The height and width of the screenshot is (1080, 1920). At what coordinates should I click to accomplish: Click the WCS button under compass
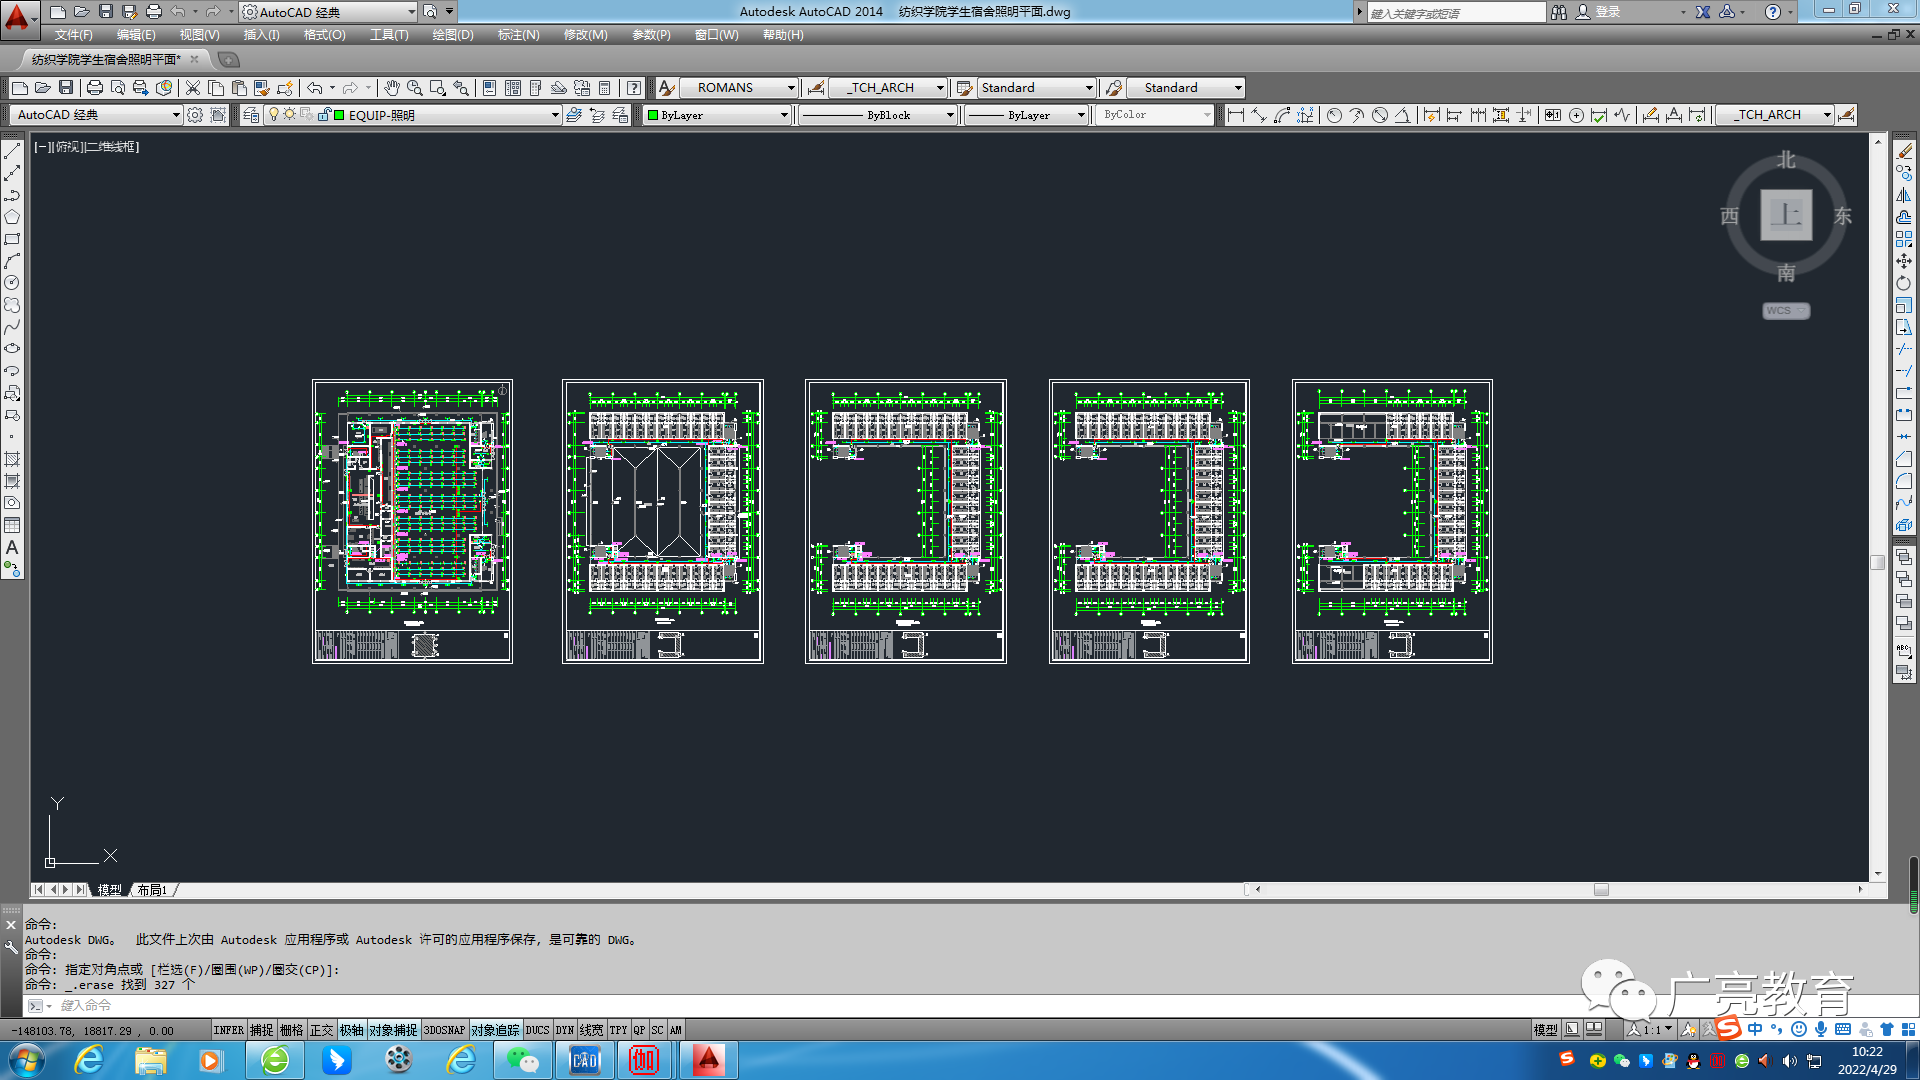[x=1786, y=311]
